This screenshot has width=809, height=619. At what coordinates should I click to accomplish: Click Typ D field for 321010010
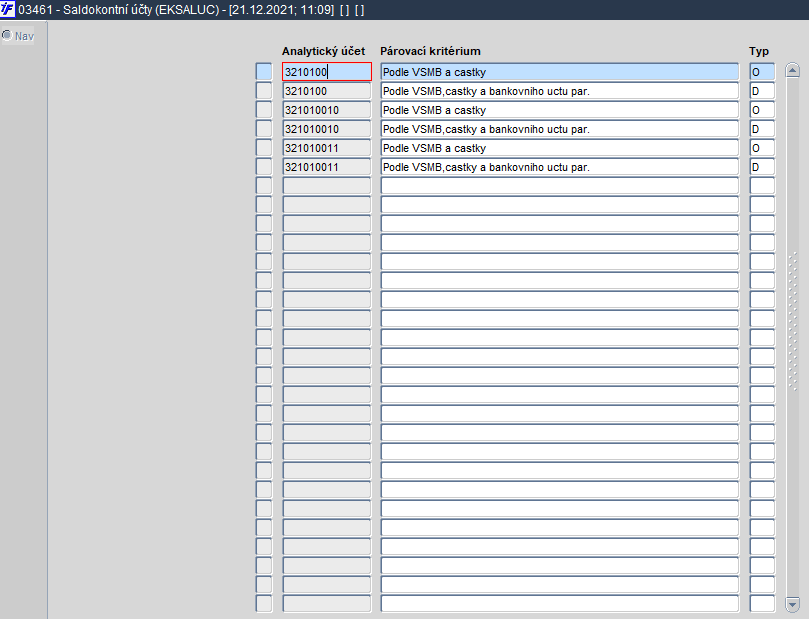(x=762, y=129)
